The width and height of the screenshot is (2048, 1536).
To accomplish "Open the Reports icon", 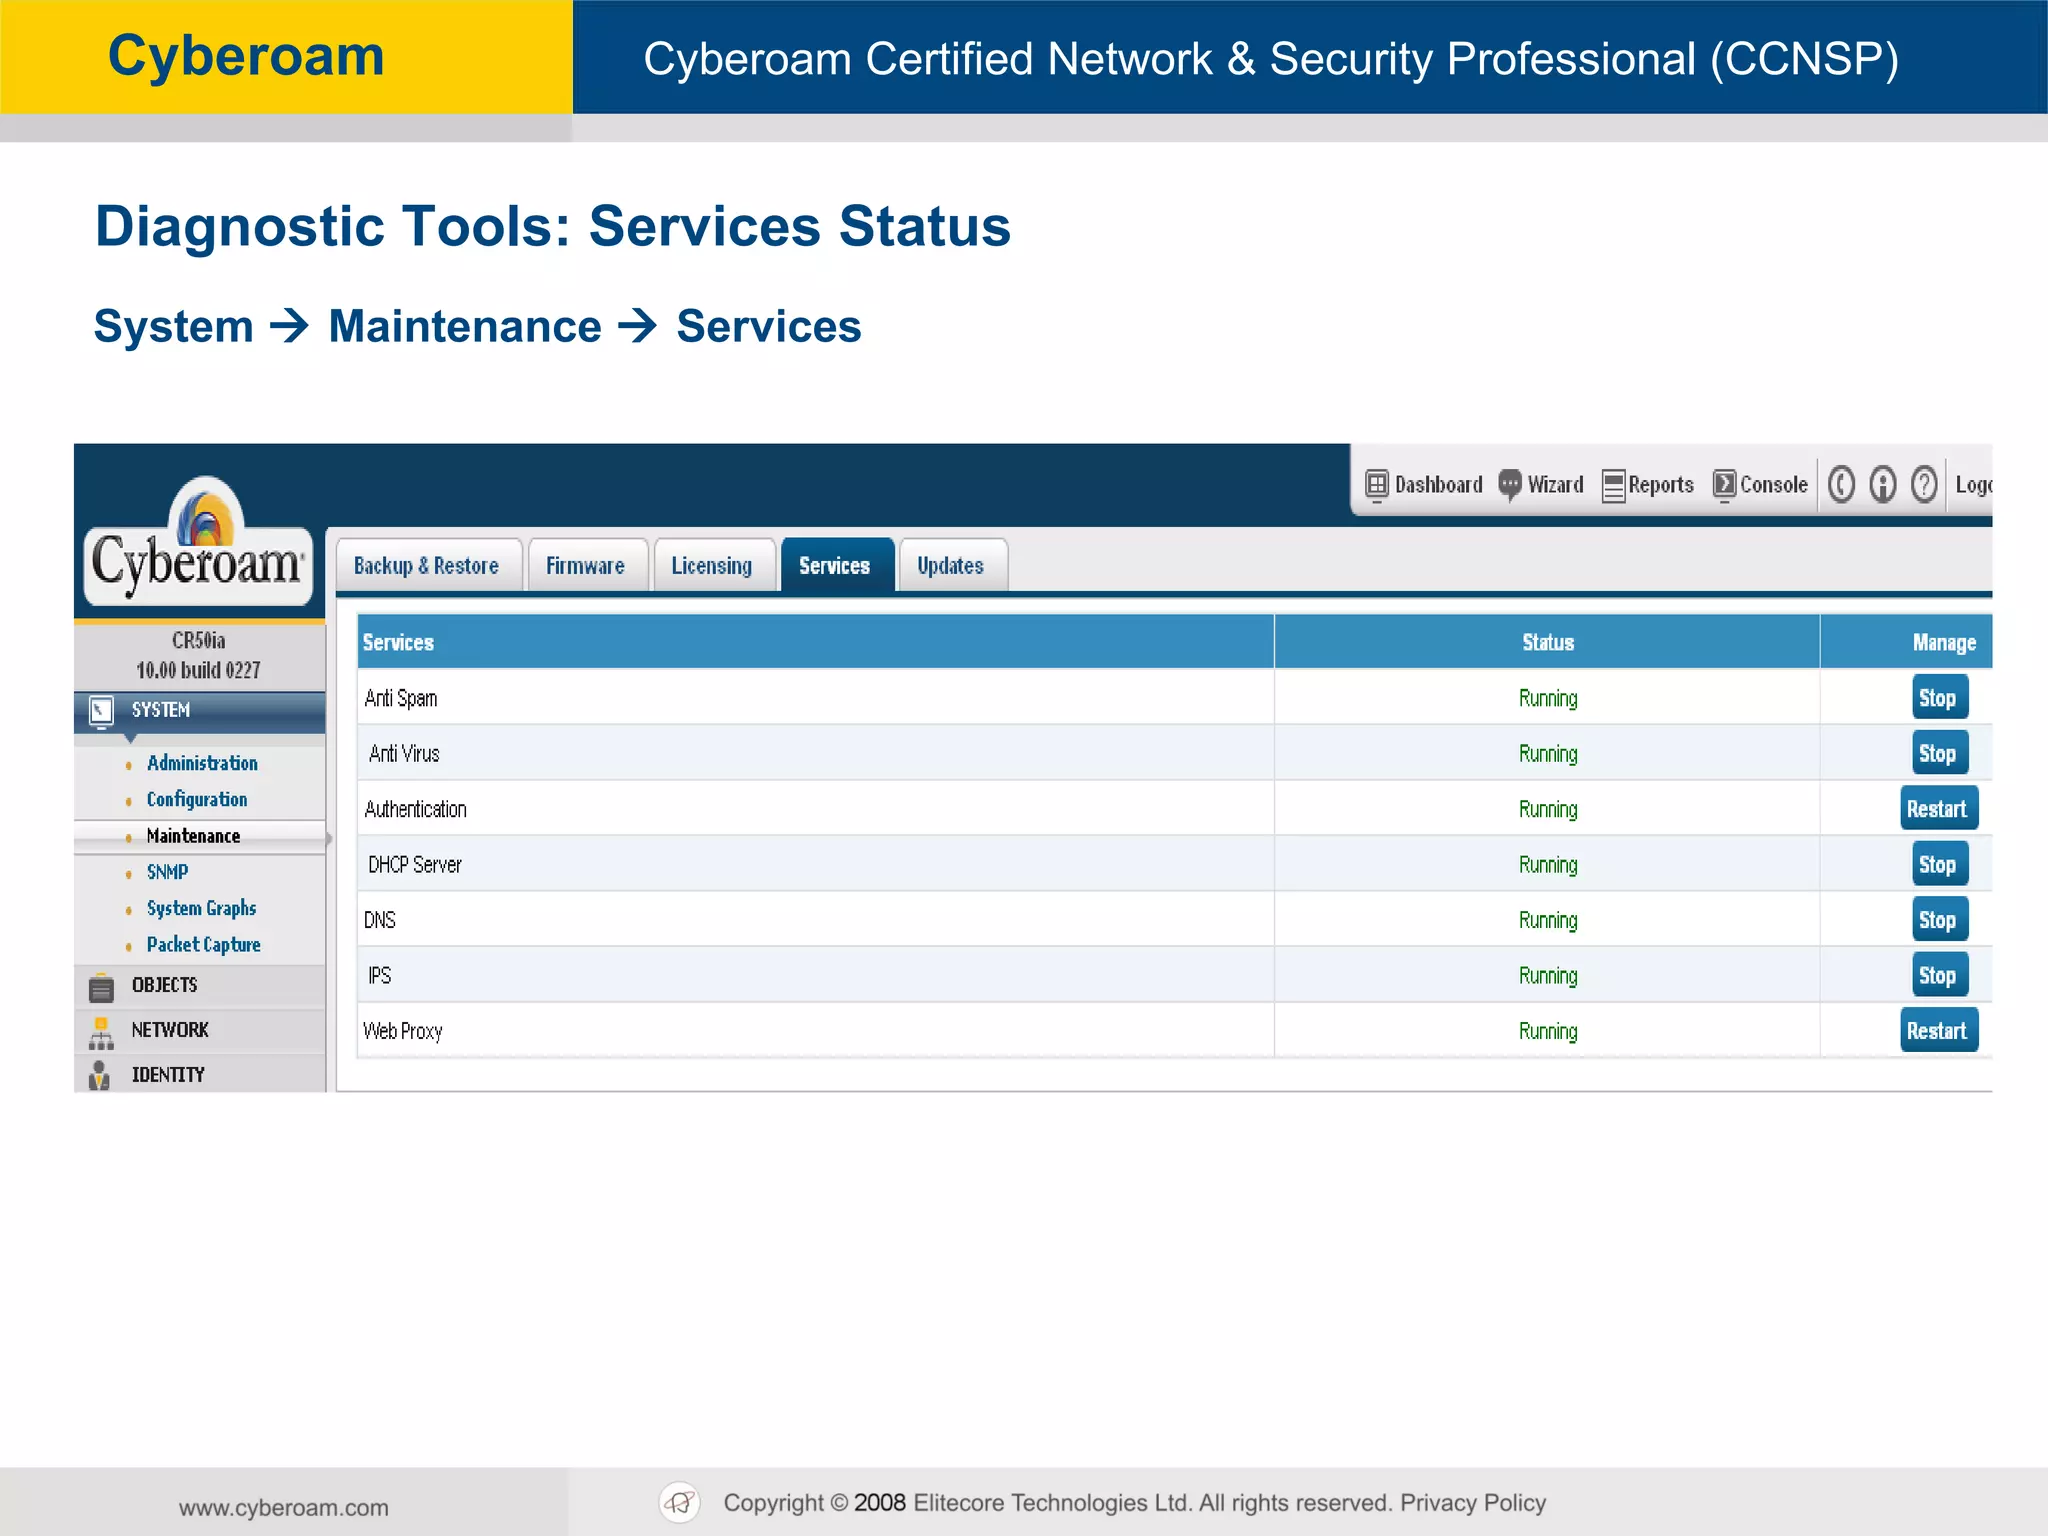I will tap(1613, 486).
